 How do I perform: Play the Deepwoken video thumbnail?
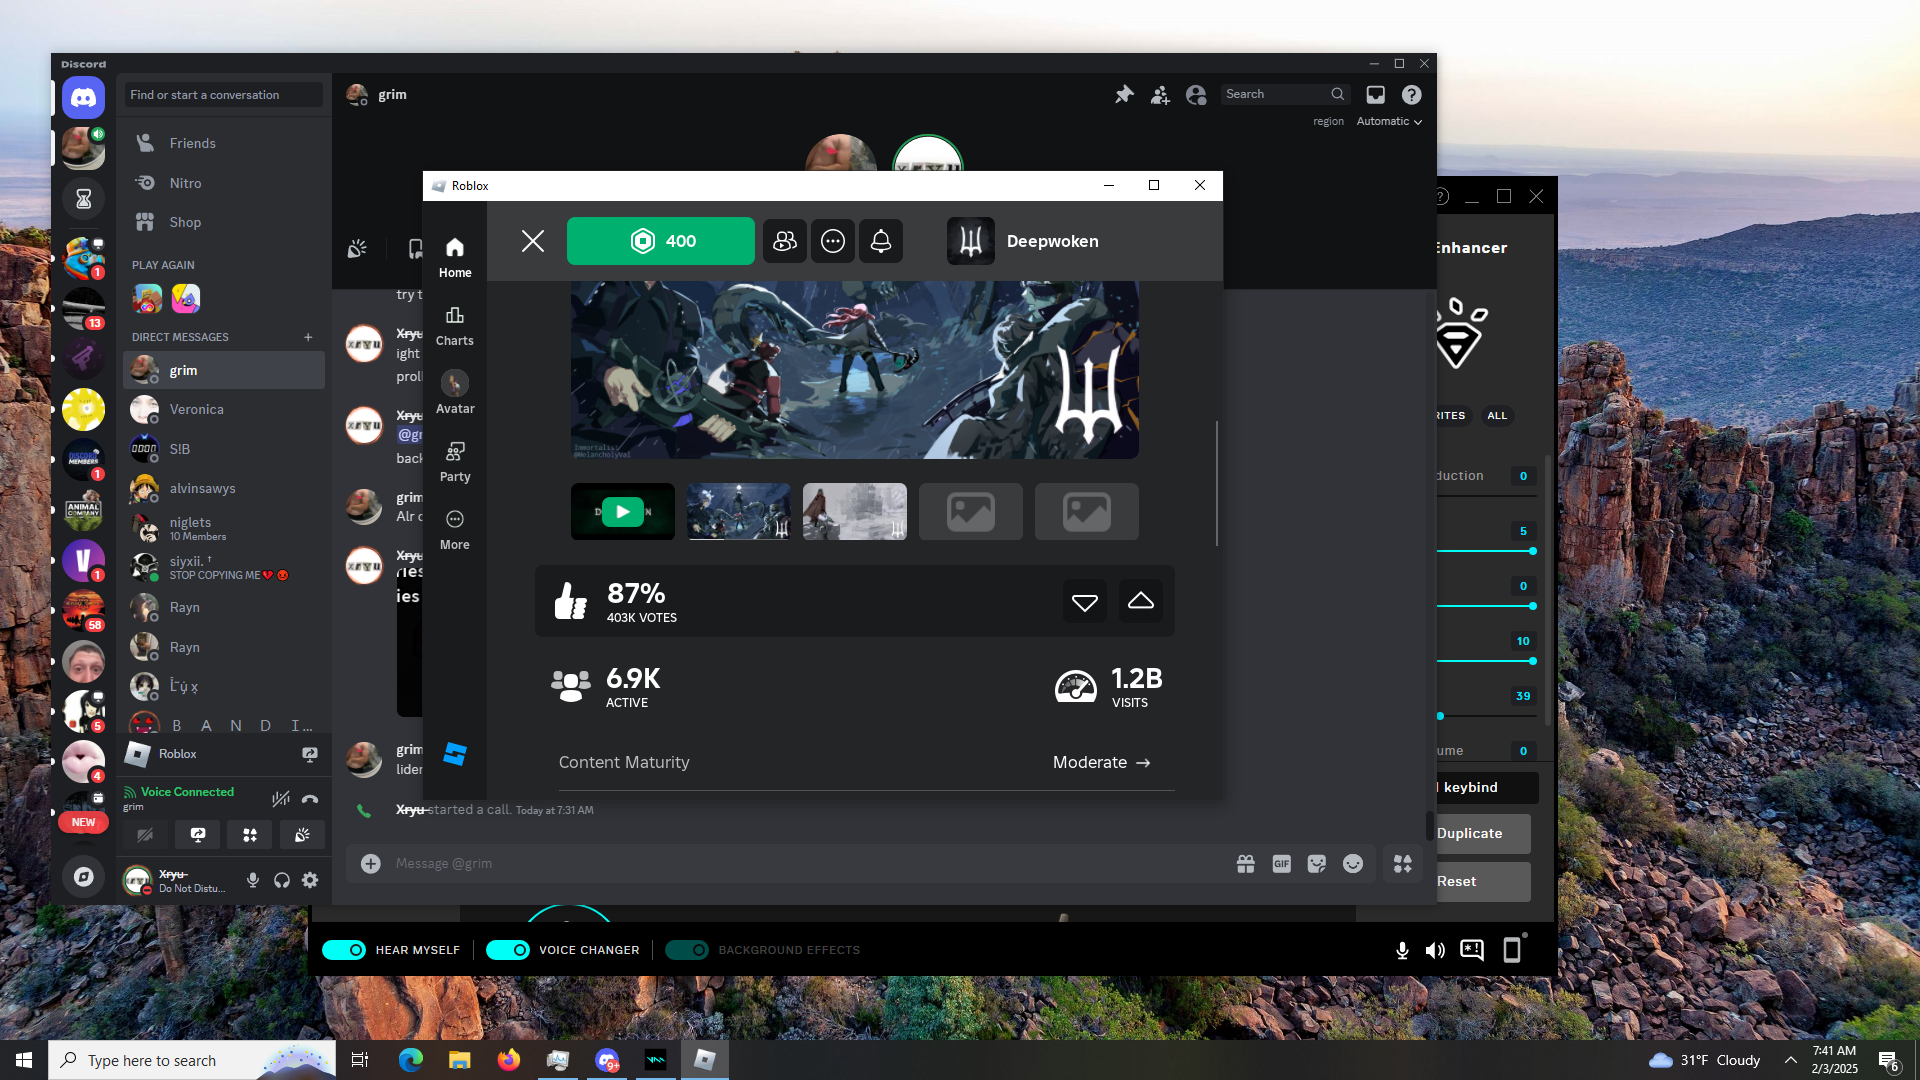pyautogui.click(x=622, y=511)
